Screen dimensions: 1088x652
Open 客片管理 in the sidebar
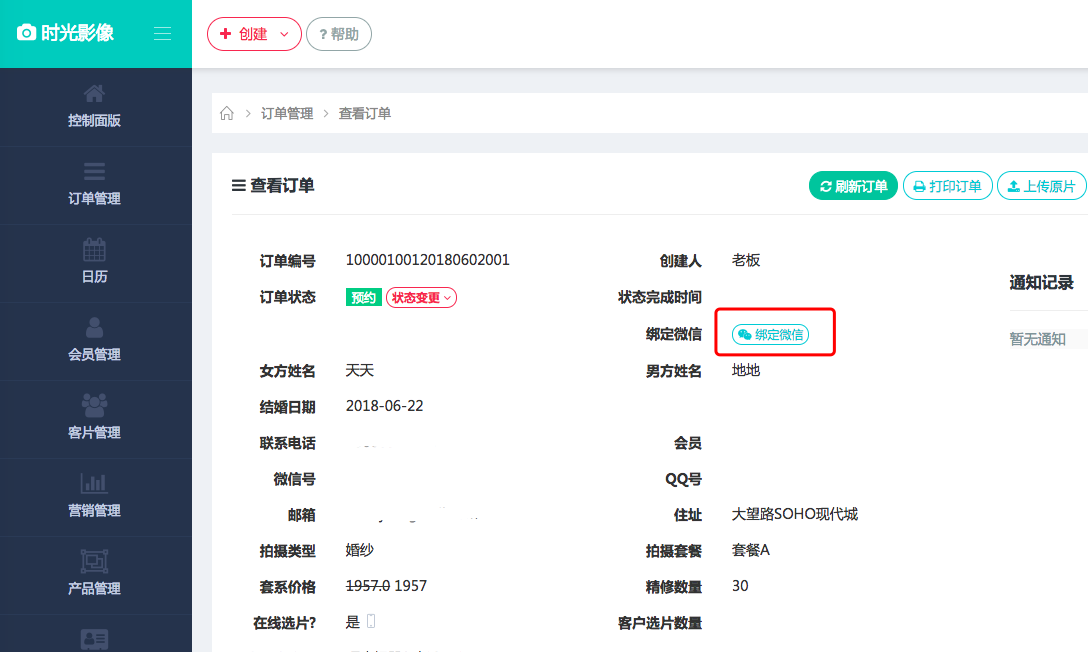[95, 419]
